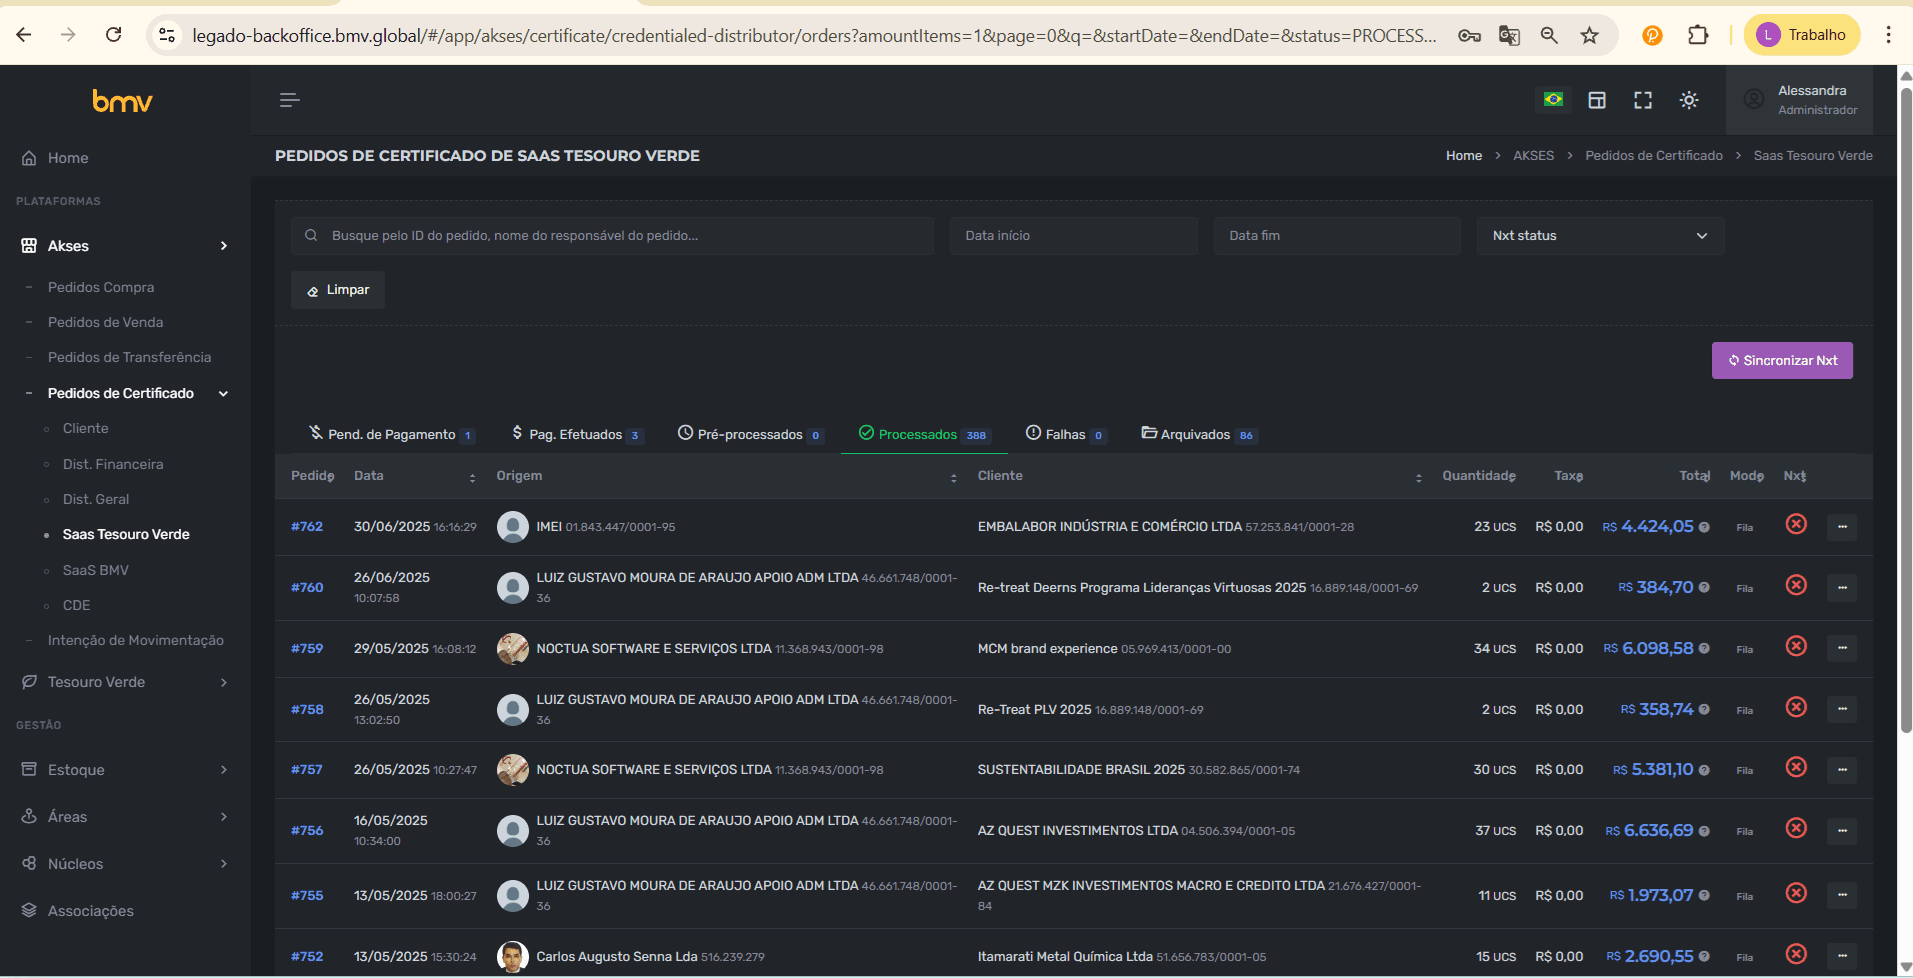Open Associações in sidebar

[91, 911]
